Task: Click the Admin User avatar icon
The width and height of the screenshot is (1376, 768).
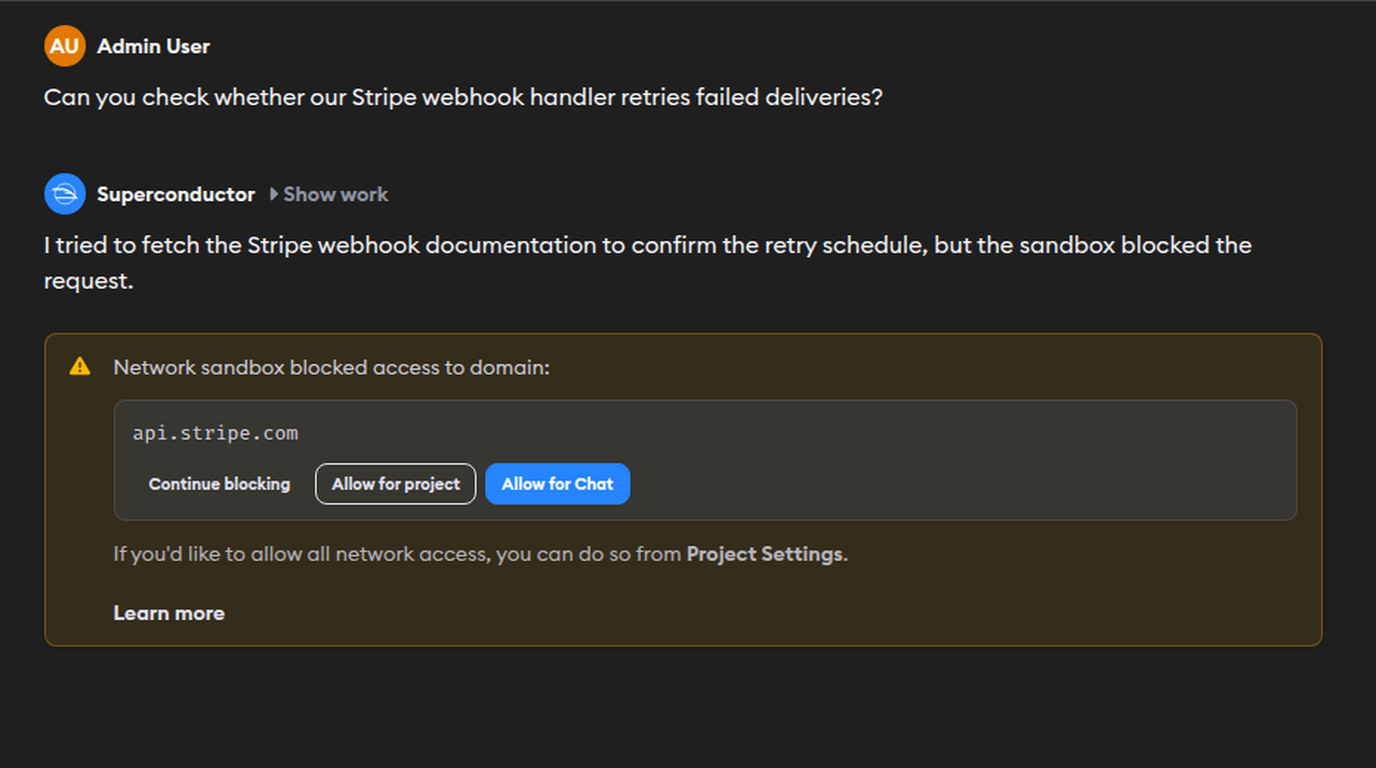Action: click(x=65, y=46)
